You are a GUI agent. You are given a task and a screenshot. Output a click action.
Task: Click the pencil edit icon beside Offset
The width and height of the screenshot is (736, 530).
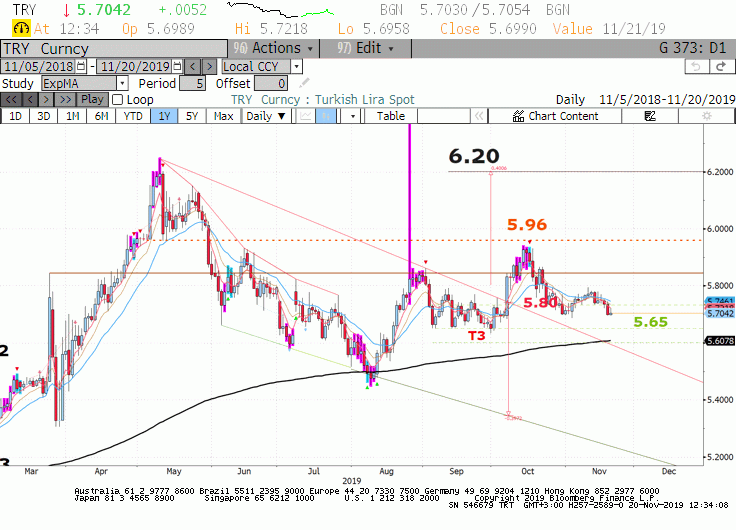click(x=304, y=83)
